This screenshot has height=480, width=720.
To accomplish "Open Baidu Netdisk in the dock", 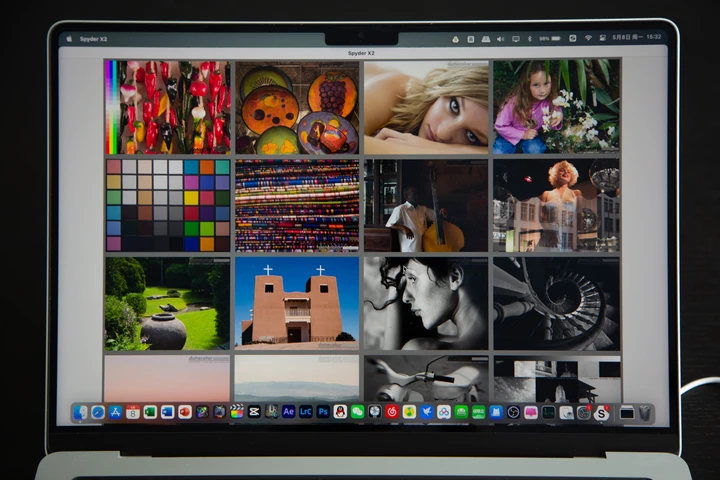I will (x=444, y=412).
